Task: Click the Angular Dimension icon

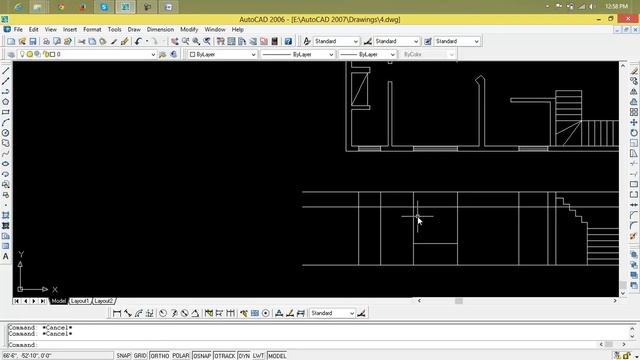Action: (195, 313)
